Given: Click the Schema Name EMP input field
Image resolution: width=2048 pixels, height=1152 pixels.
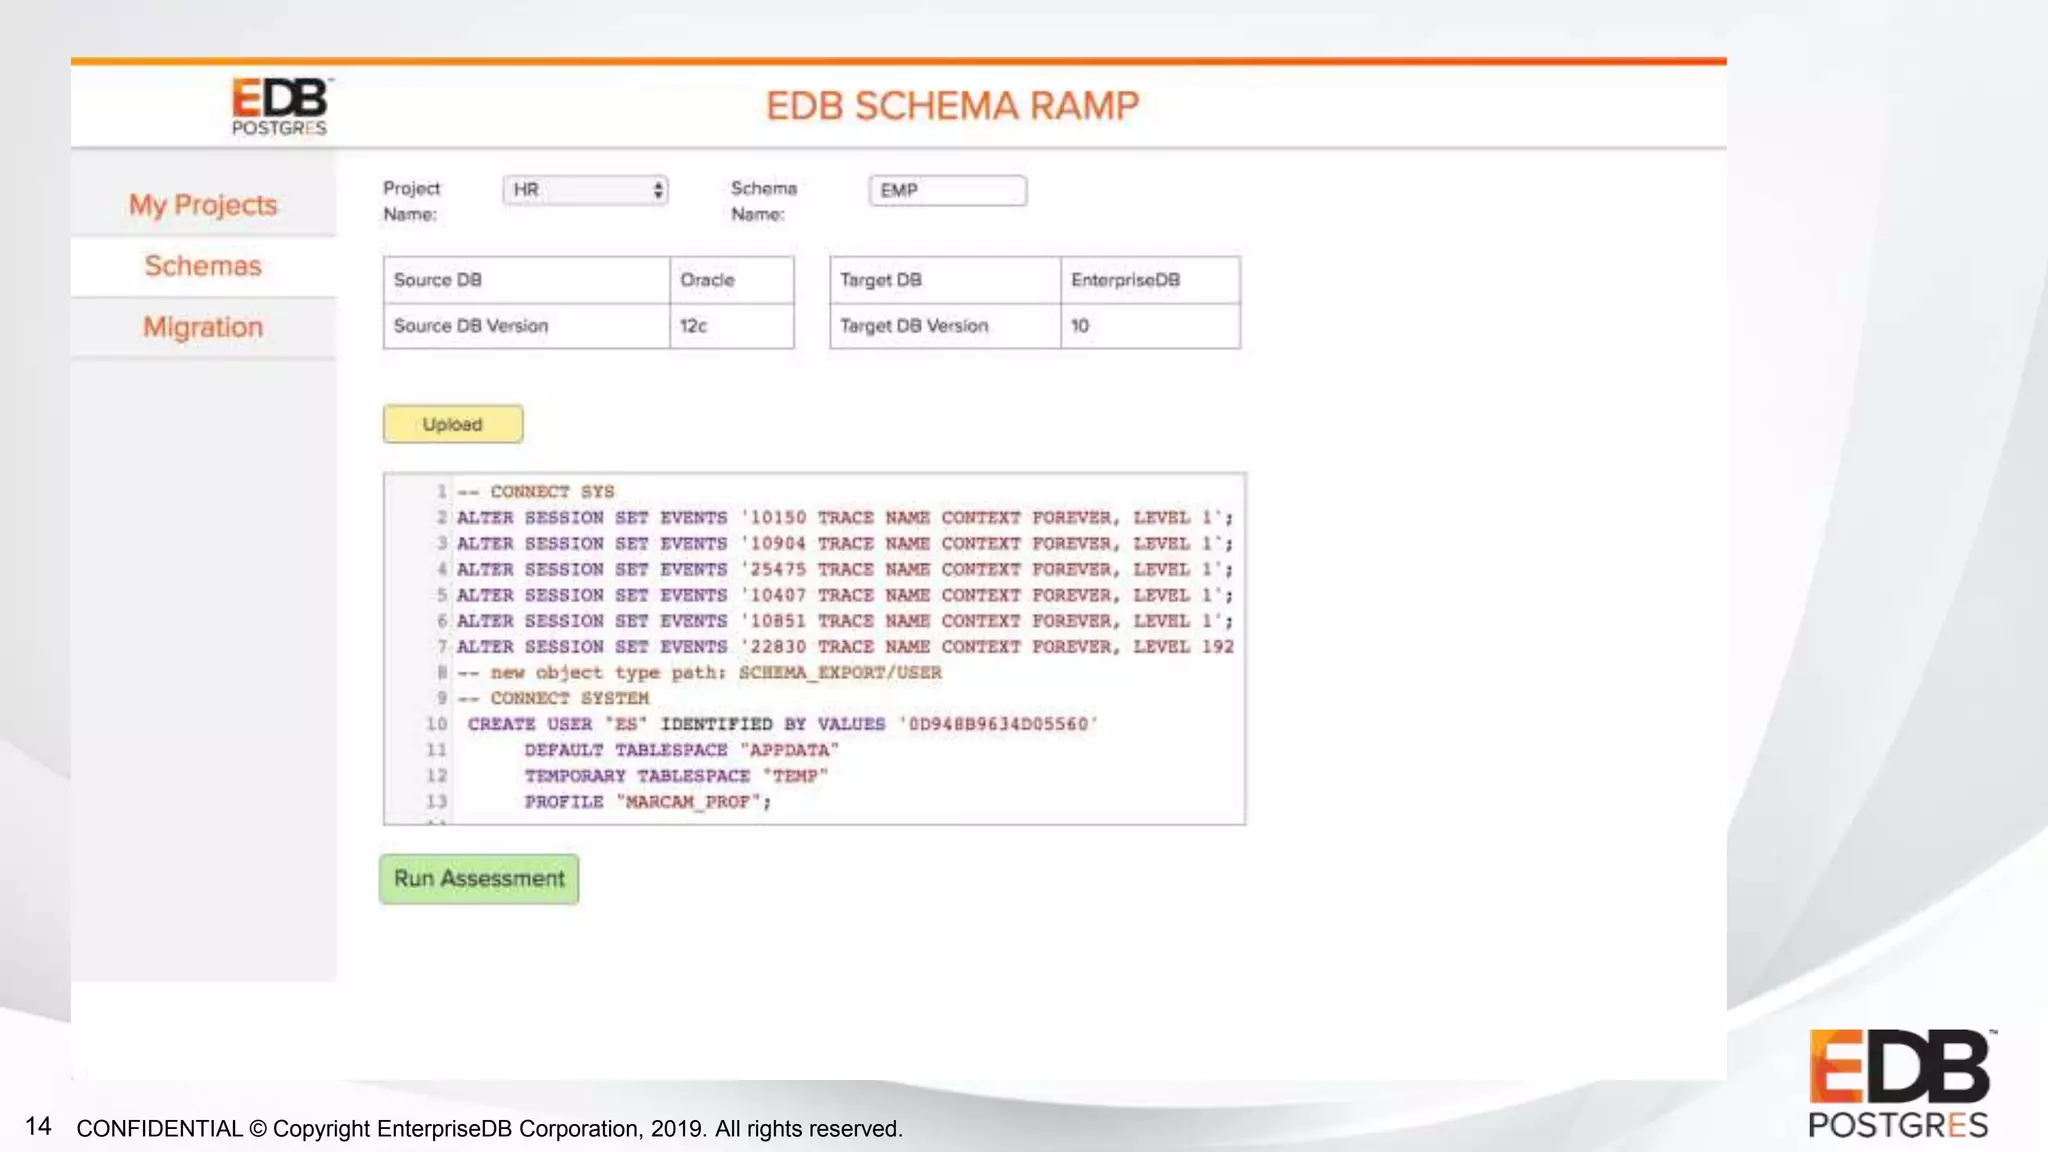Looking at the screenshot, I should pos(947,190).
